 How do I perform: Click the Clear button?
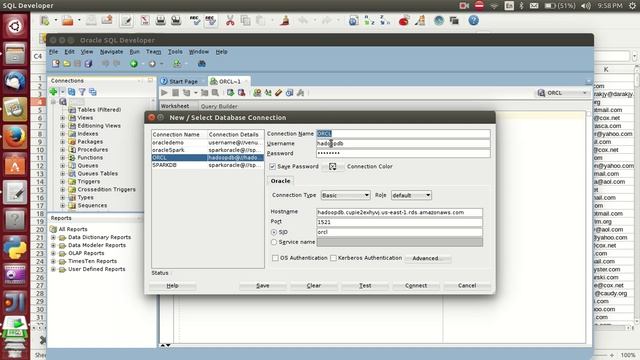(313, 286)
